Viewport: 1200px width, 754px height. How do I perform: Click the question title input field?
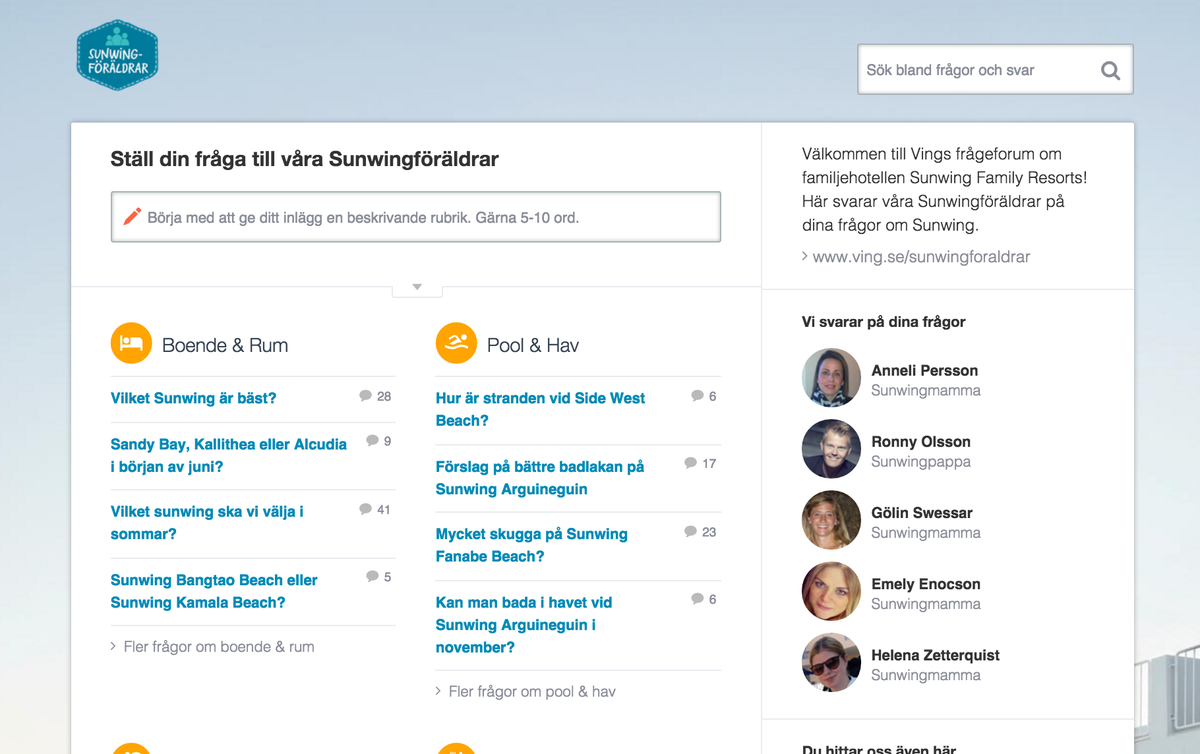(x=416, y=217)
